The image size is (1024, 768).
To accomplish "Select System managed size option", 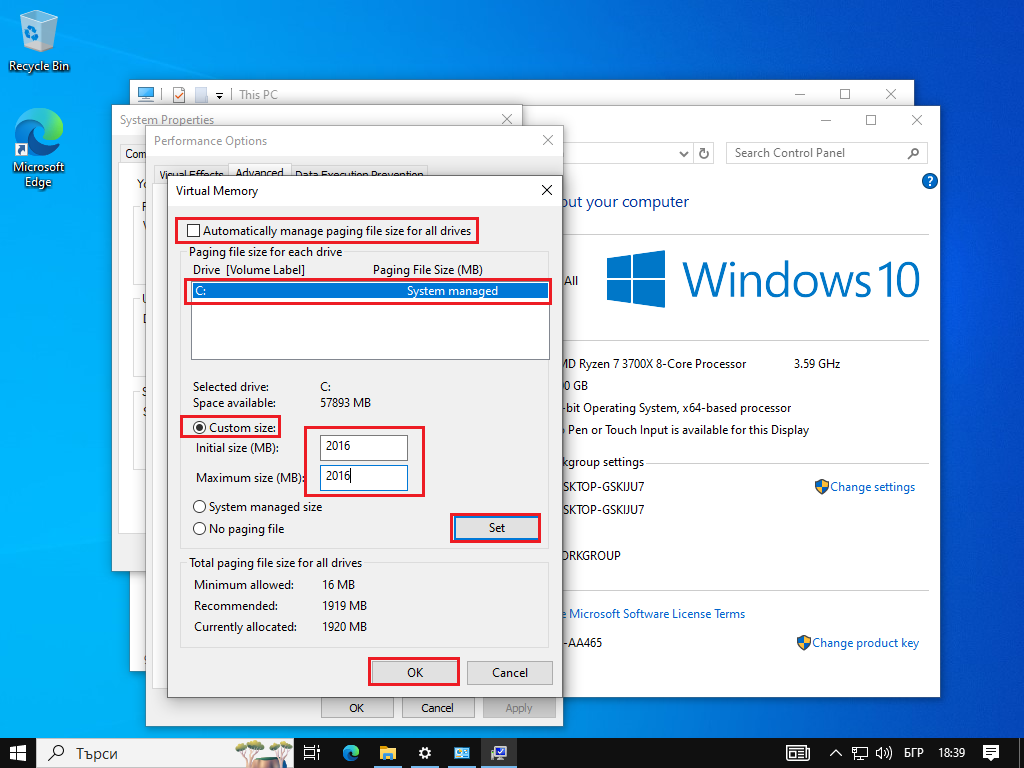I will point(199,507).
